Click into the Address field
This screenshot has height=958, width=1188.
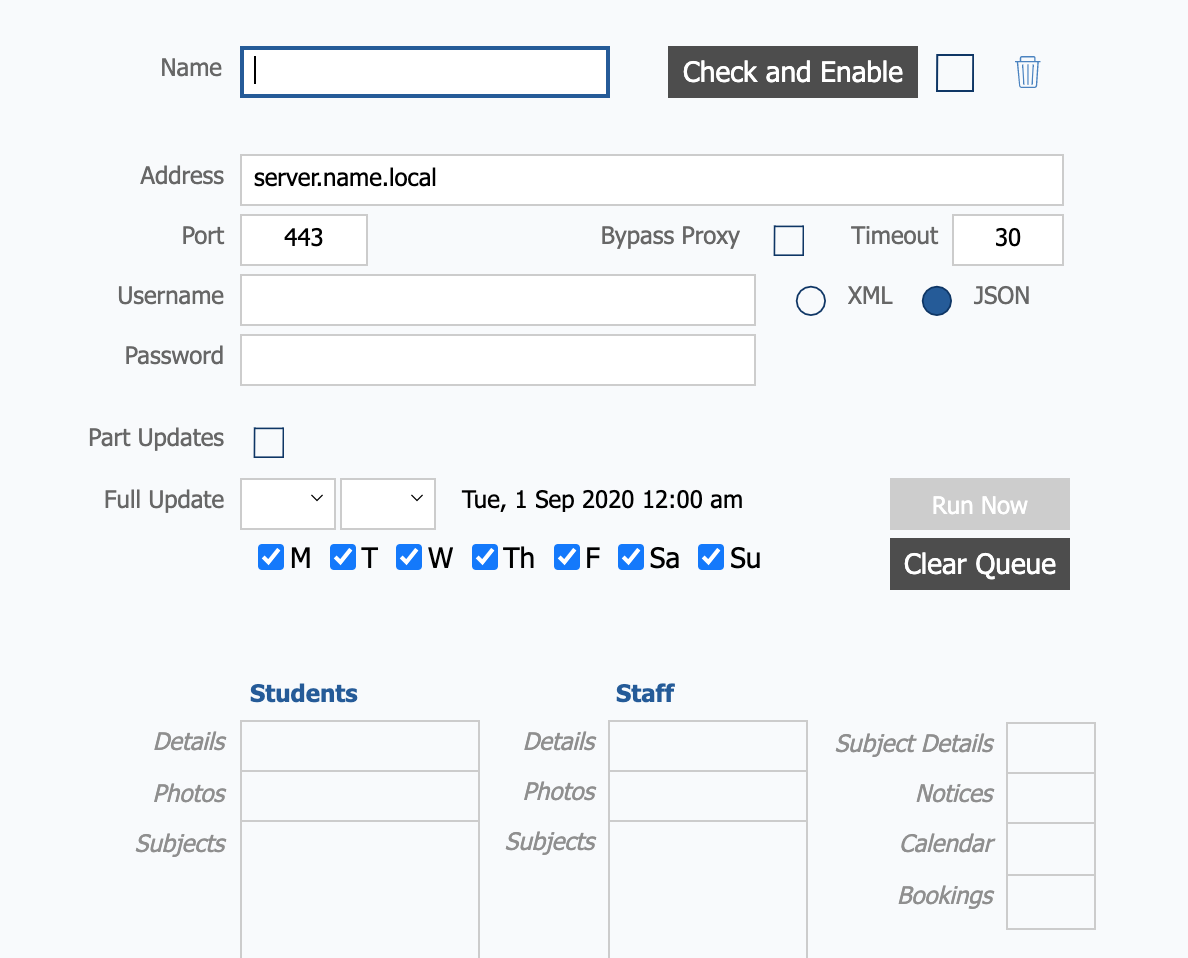651,180
